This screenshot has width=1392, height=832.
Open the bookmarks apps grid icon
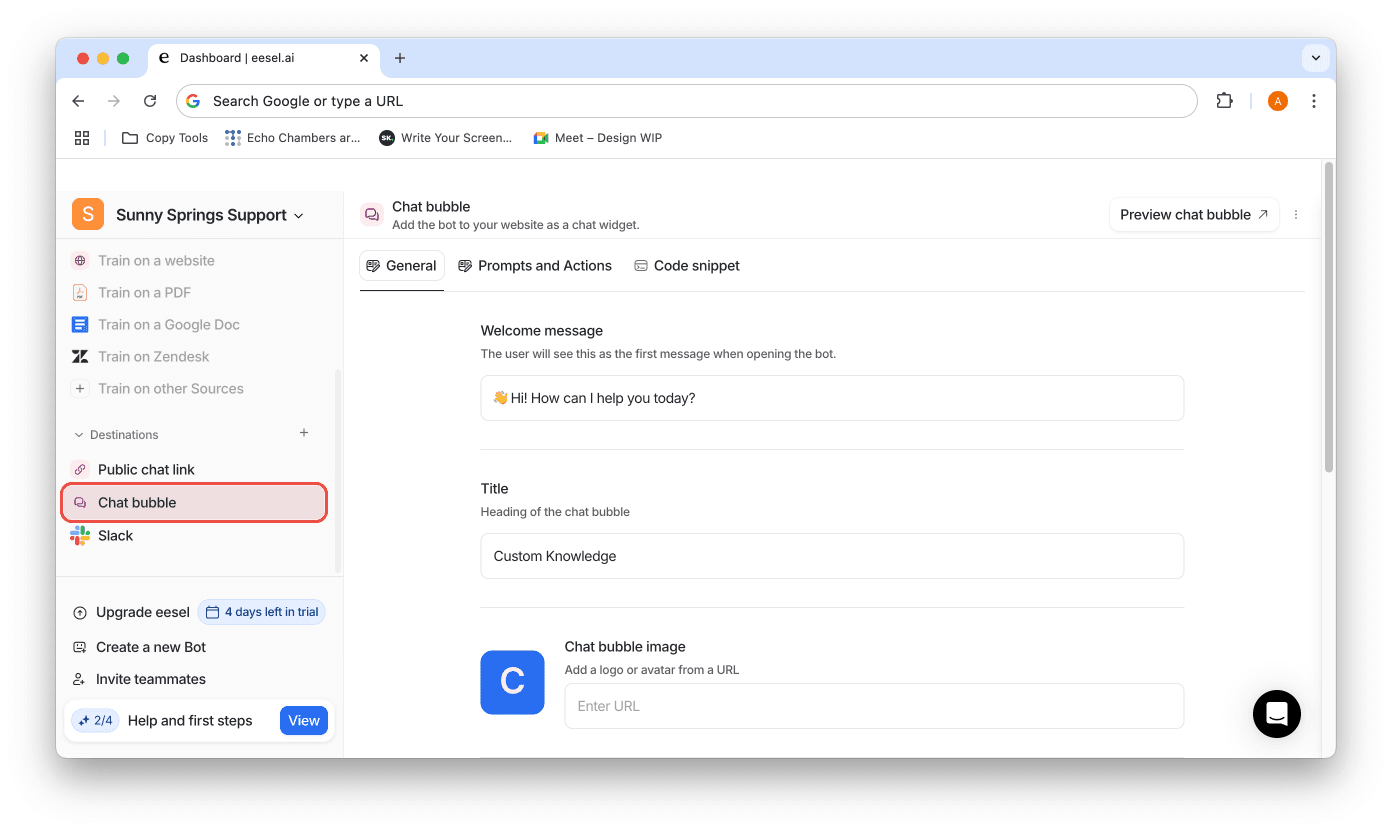(82, 138)
